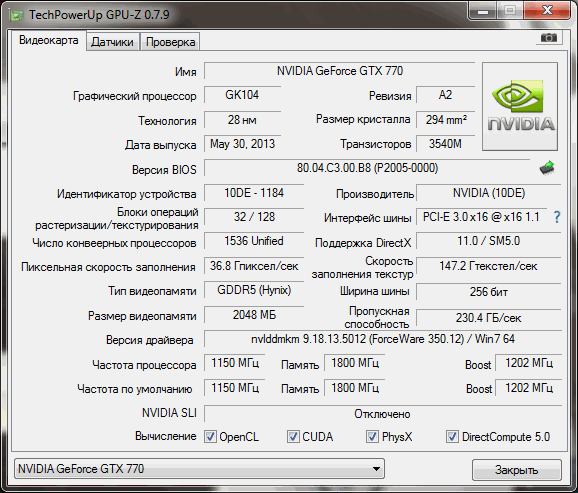
Task: Toggle the OpenCL checkbox
Action: [x=210, y=437]
